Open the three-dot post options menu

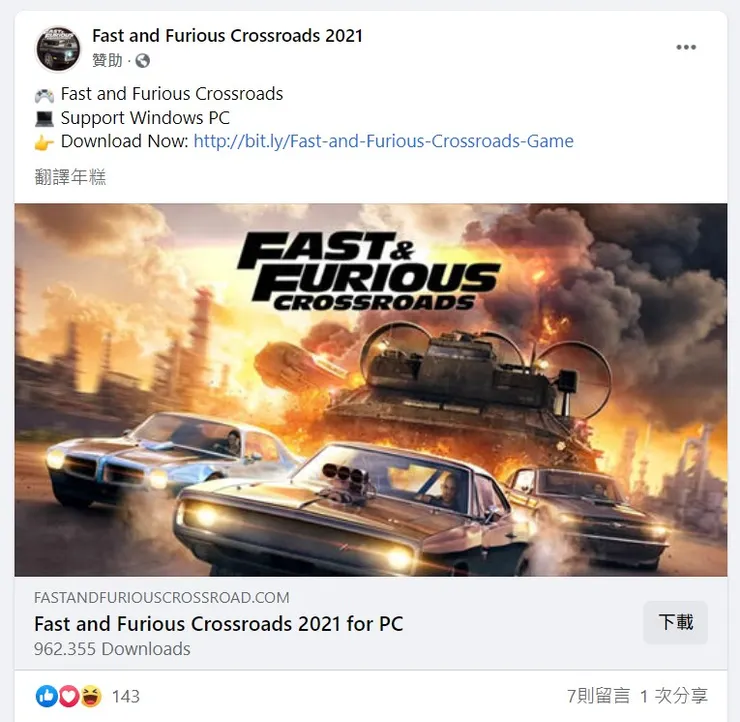click(x=686, y=47)
